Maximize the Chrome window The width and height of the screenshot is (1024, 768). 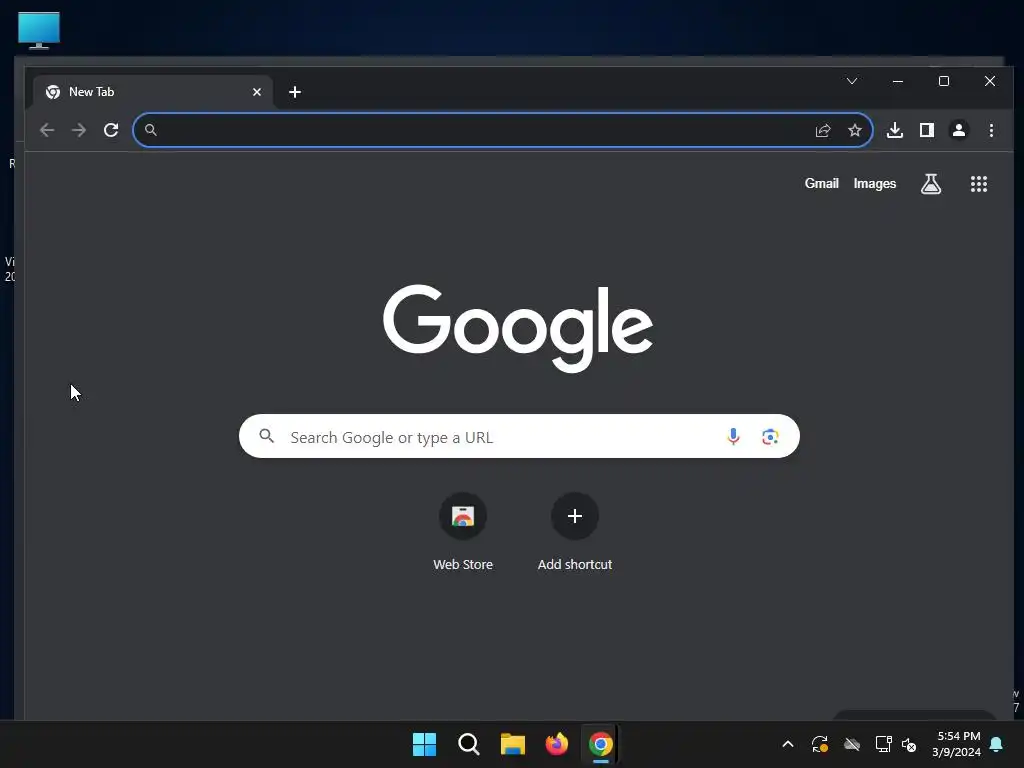pyautogui.click(x=944, y=81)
